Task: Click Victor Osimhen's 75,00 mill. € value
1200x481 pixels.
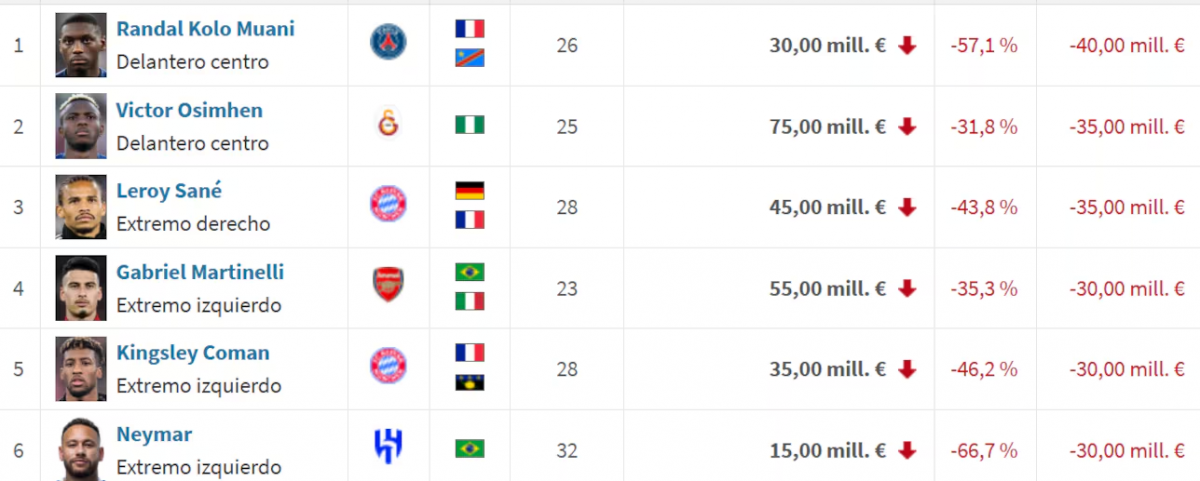Action: (828, 127)
